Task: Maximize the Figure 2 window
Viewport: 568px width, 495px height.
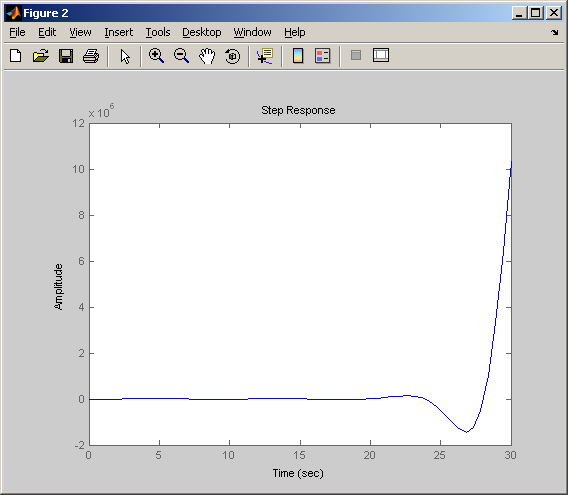Action: (536, 13)
